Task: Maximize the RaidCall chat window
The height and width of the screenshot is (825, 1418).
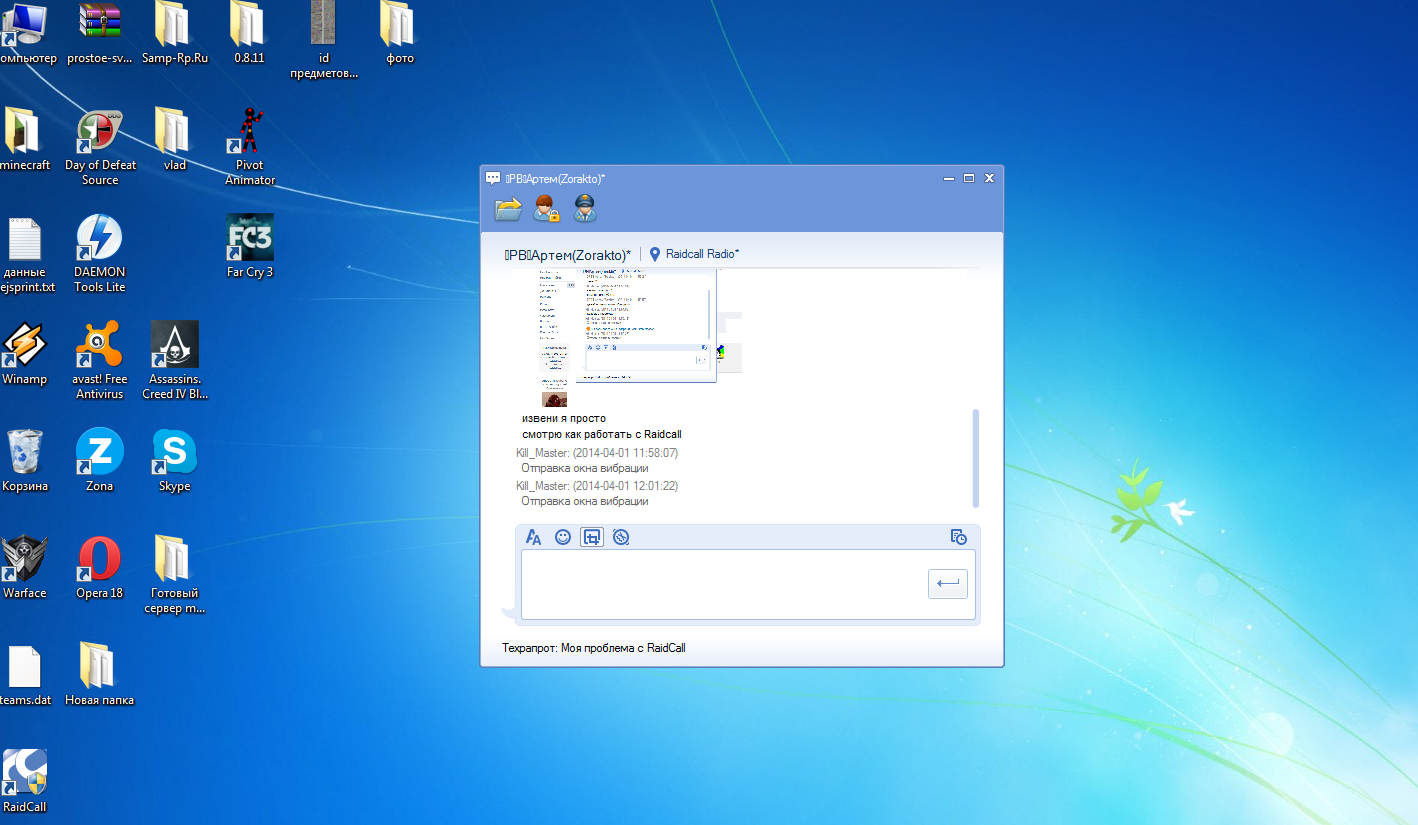Action: [969, 178]
